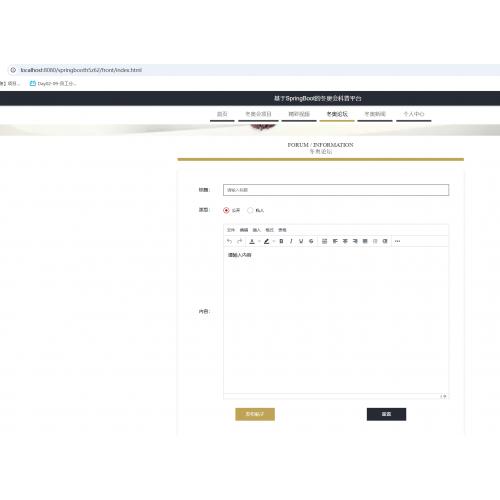Image resolution: width=500 pixels, height=500 pixels.
Task: Toggle strikethrough formatting in the editor
Action: (x=311, y=241)
